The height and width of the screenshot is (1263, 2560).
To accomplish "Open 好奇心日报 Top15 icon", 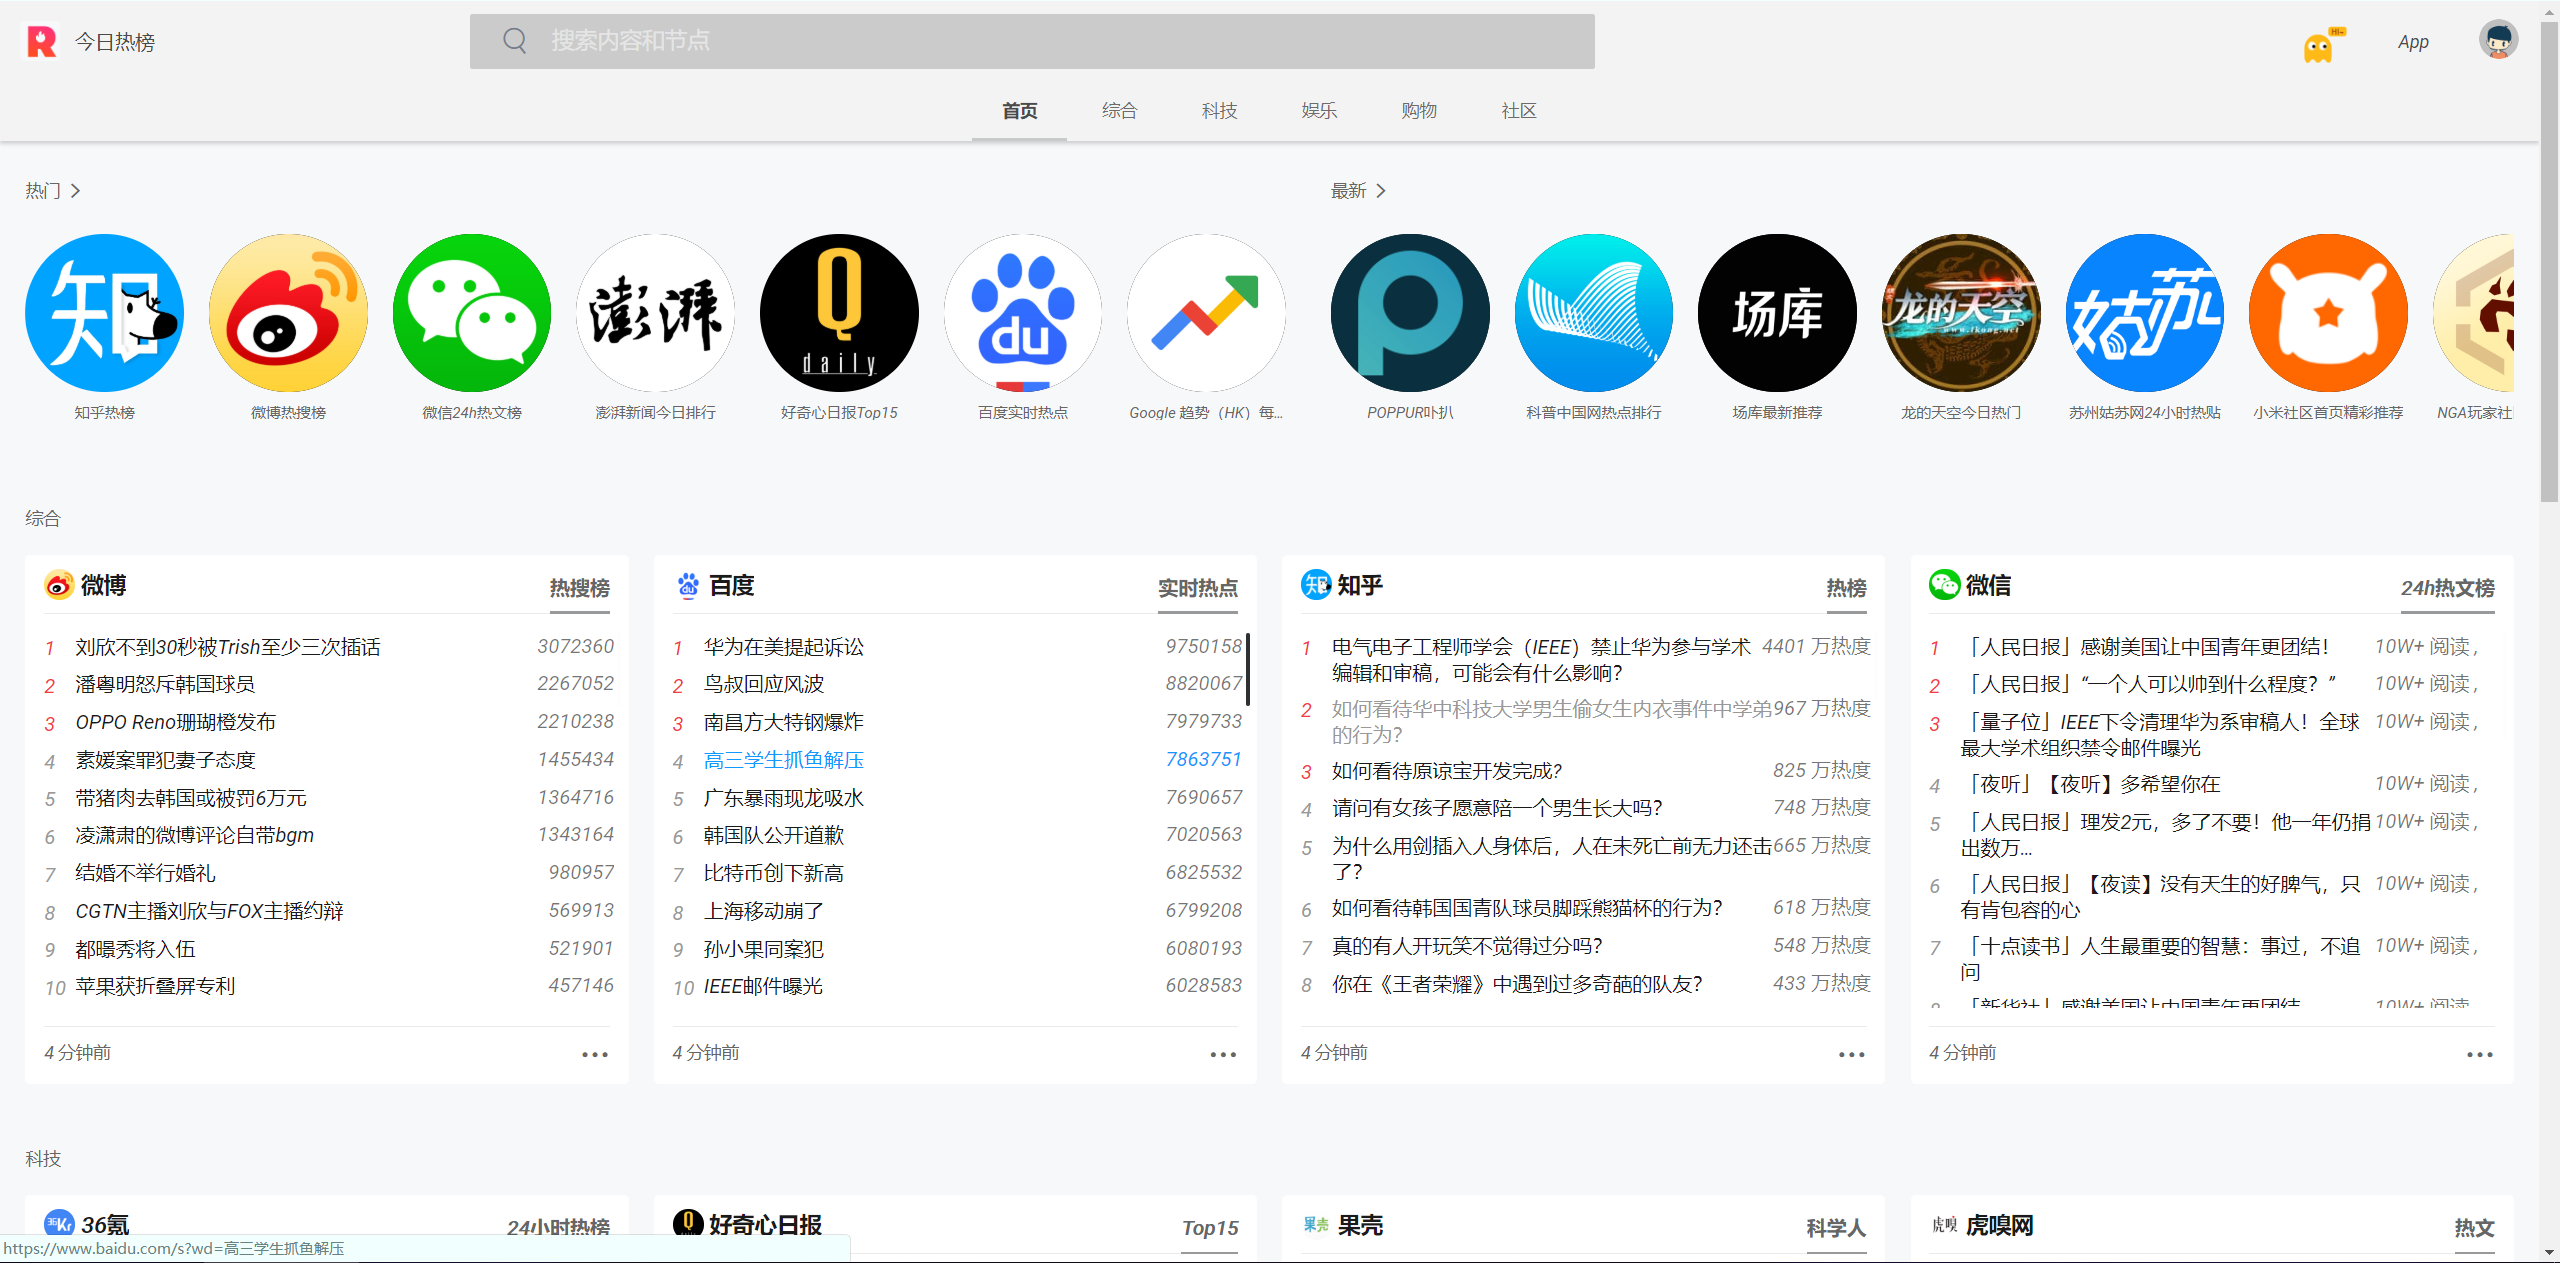I will 839,313.
